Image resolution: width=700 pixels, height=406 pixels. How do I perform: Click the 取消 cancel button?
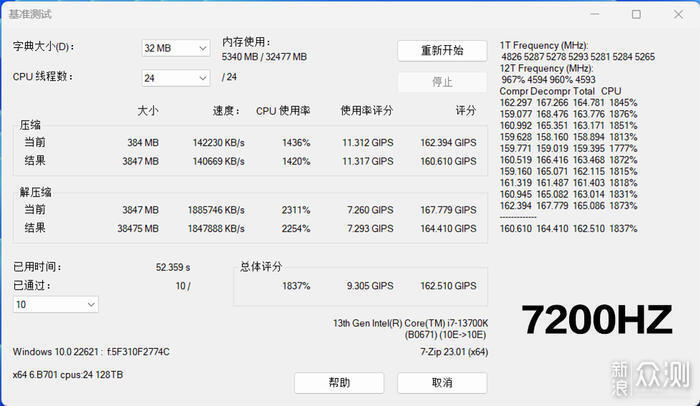pyautogui.click(x=442, y=383)
